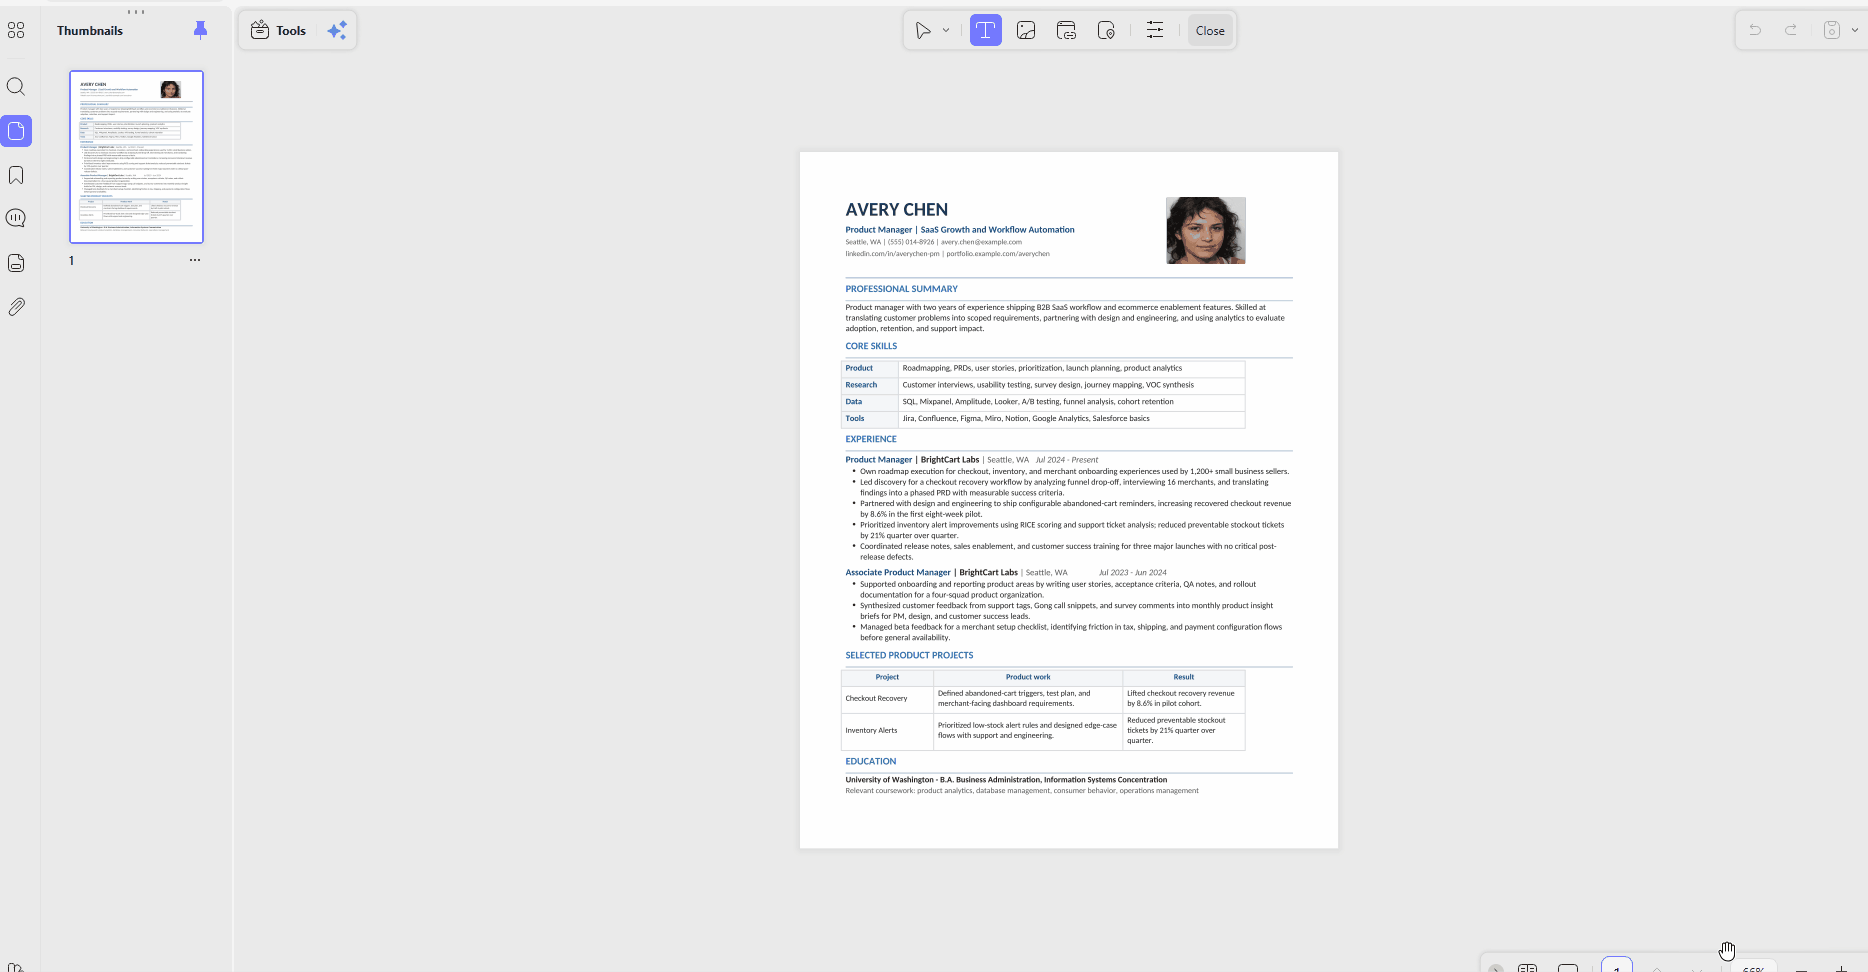The height and width of the screenshot is (972, 1868).
Task: Launch the AI assistant sparkle icon
Action: pyautogui.click(x=337, y=31)
